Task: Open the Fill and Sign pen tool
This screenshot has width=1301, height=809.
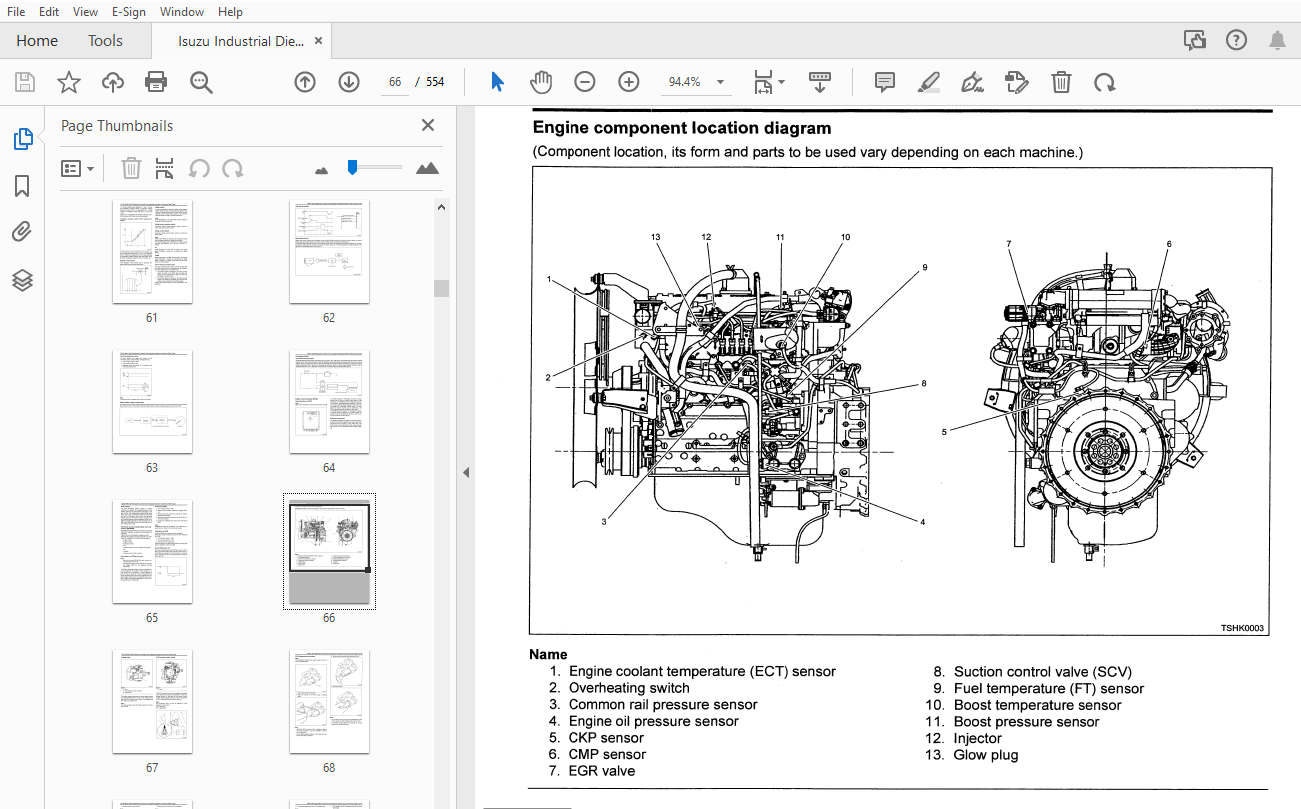Action: [971, 82]
